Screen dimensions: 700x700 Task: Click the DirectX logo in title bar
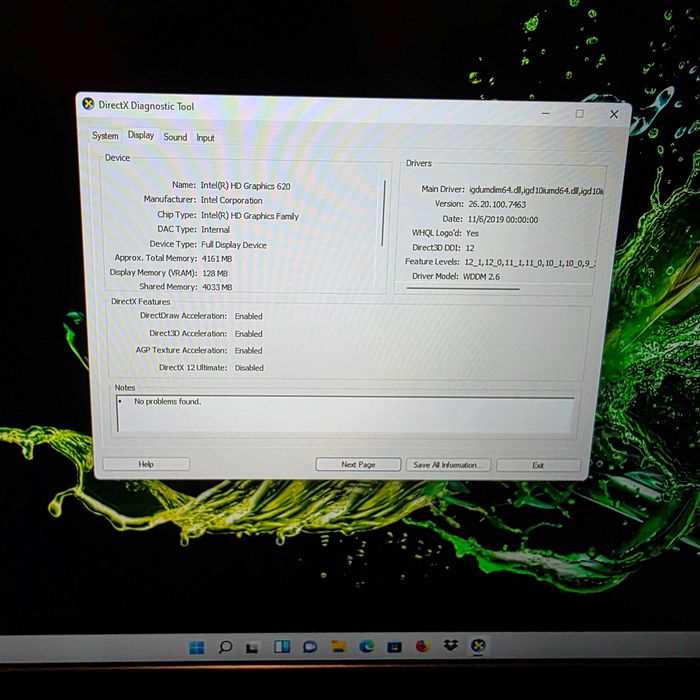click(88, 104)
